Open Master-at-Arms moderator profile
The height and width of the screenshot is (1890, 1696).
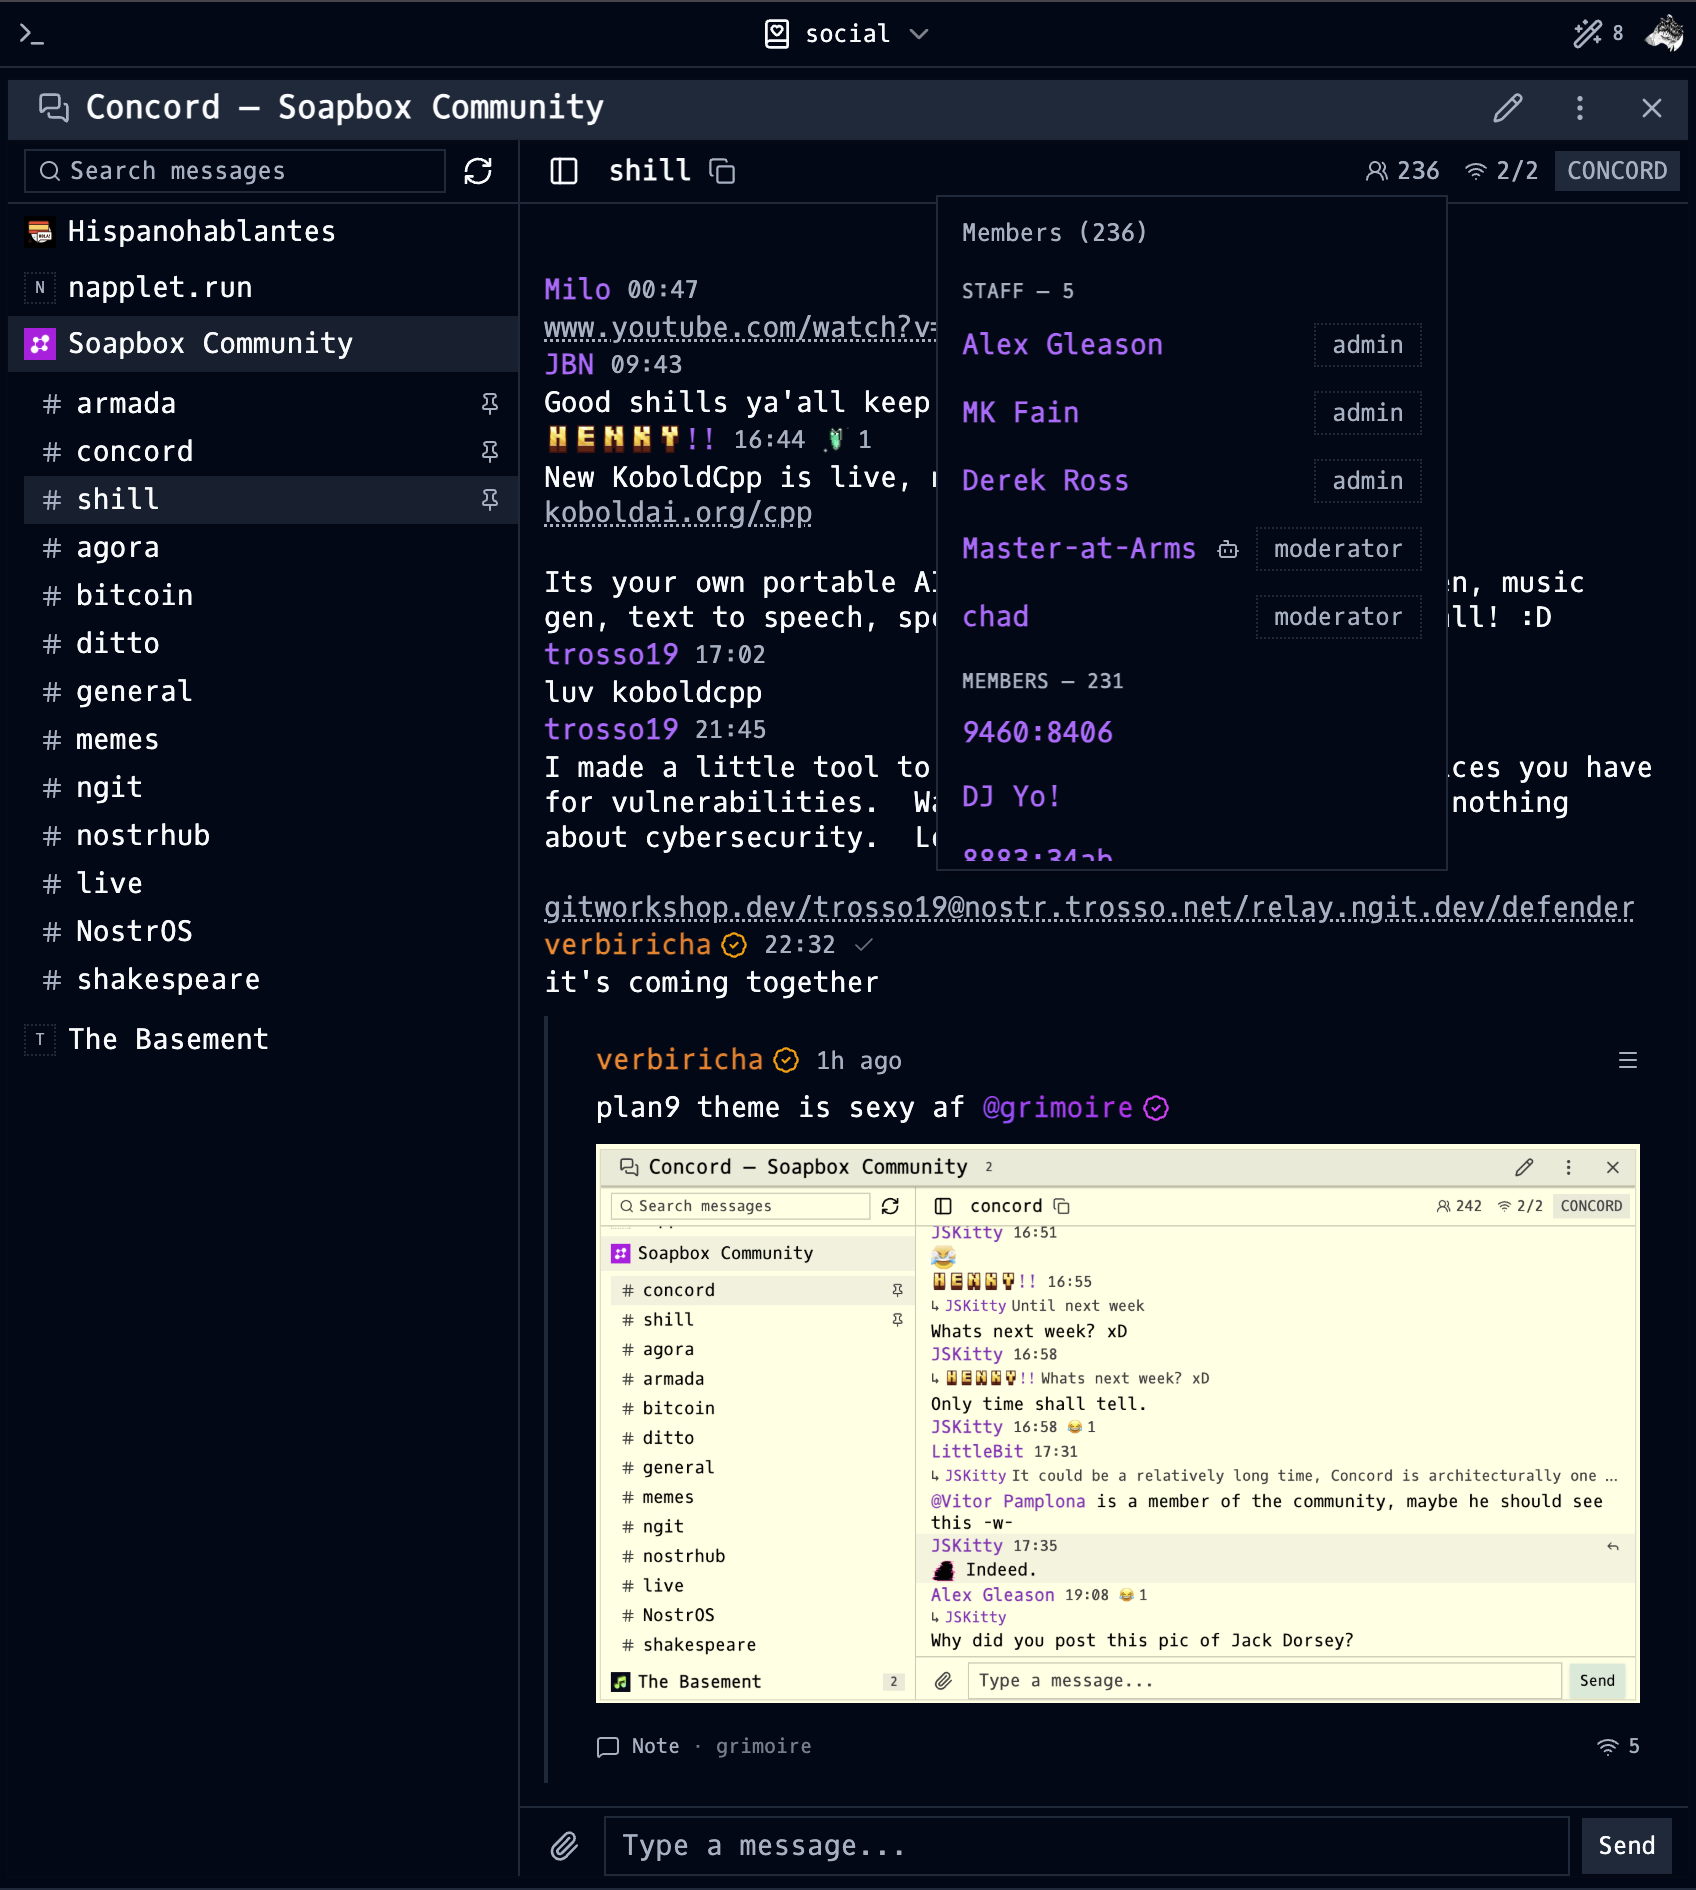1079,549
